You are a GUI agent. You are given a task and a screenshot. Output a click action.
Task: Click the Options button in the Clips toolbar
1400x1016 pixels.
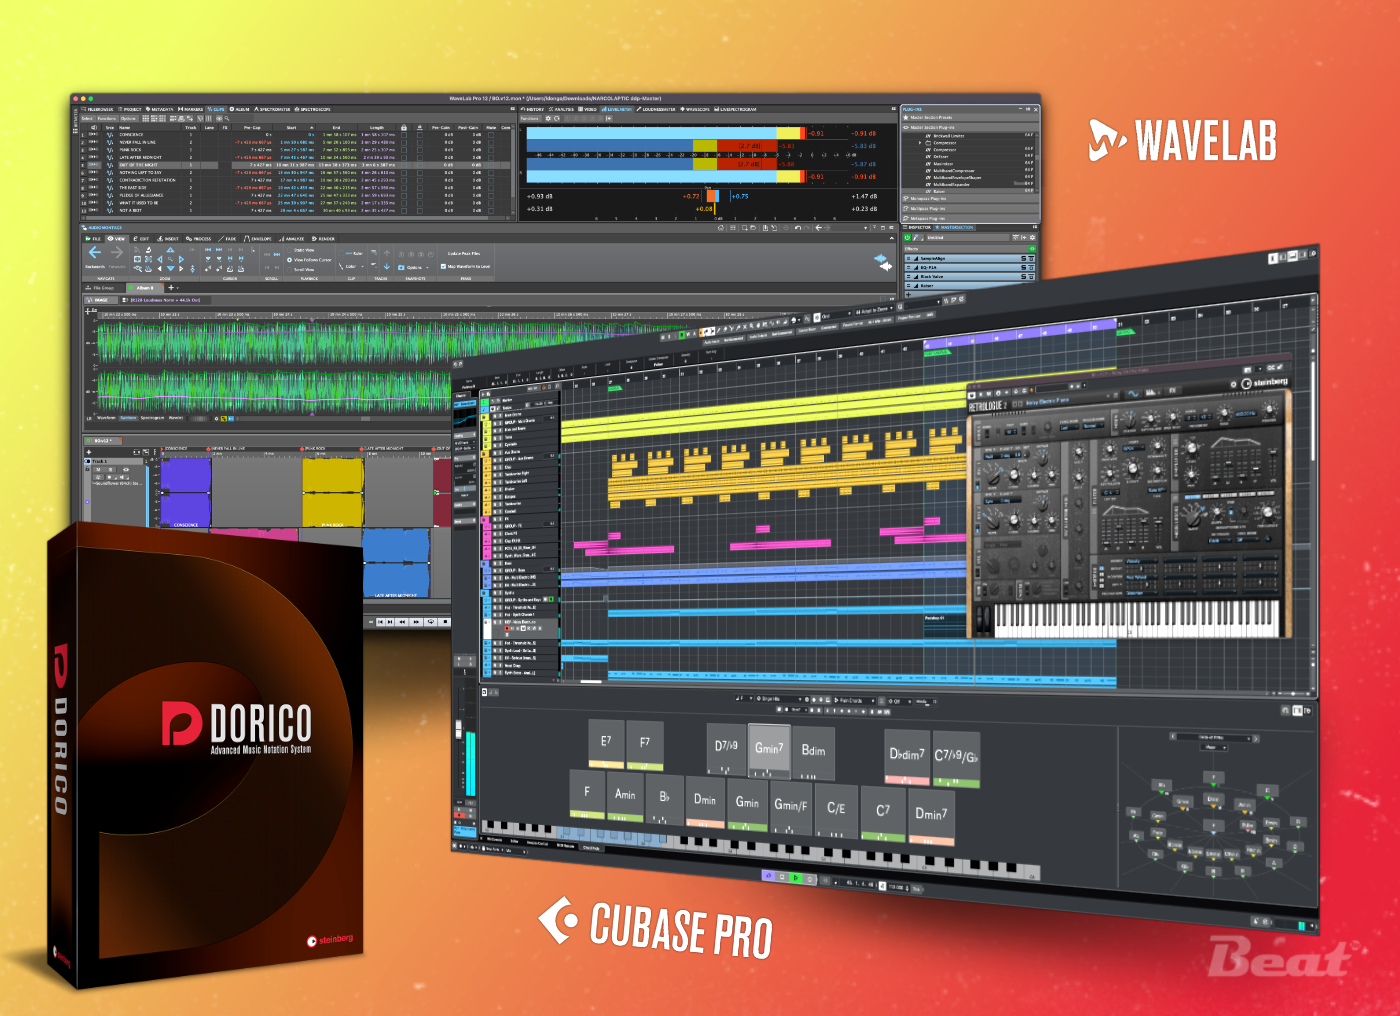(128, 118)
